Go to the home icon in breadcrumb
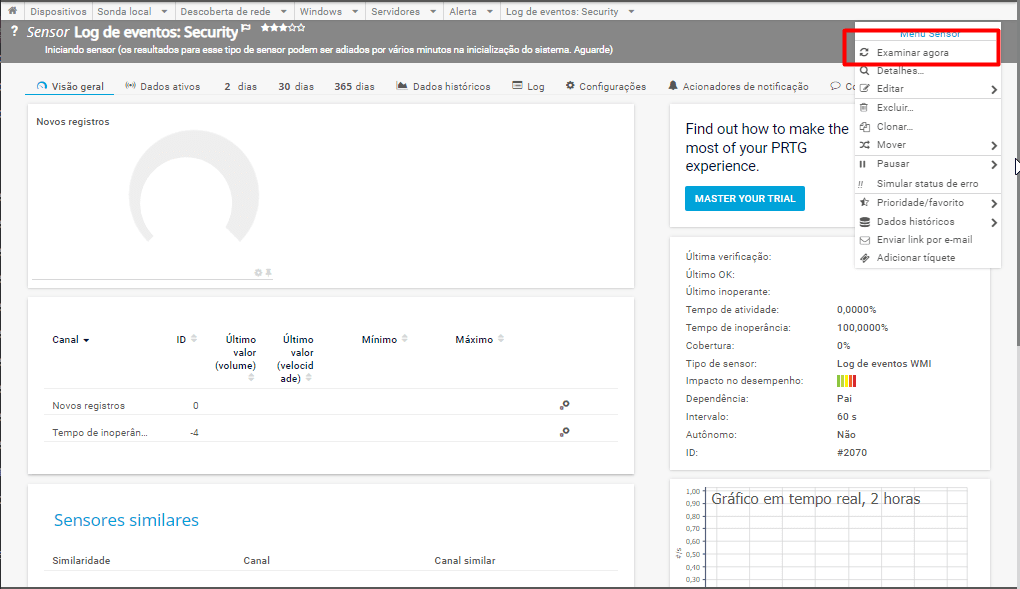The height and width of the screenshot is (589, 1020). pos(12,10)
